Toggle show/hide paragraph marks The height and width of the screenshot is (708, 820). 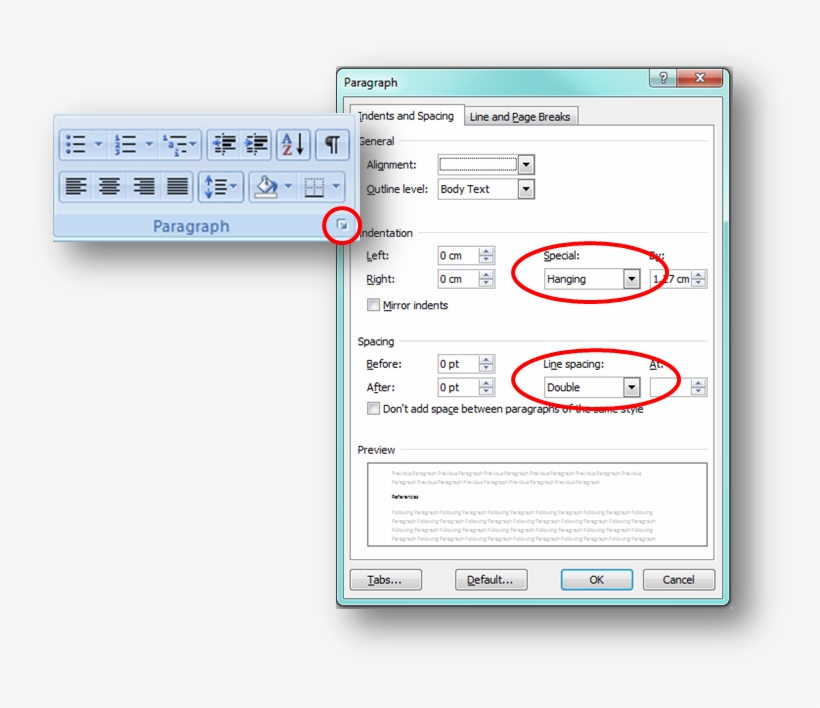(x=333, y=144)
